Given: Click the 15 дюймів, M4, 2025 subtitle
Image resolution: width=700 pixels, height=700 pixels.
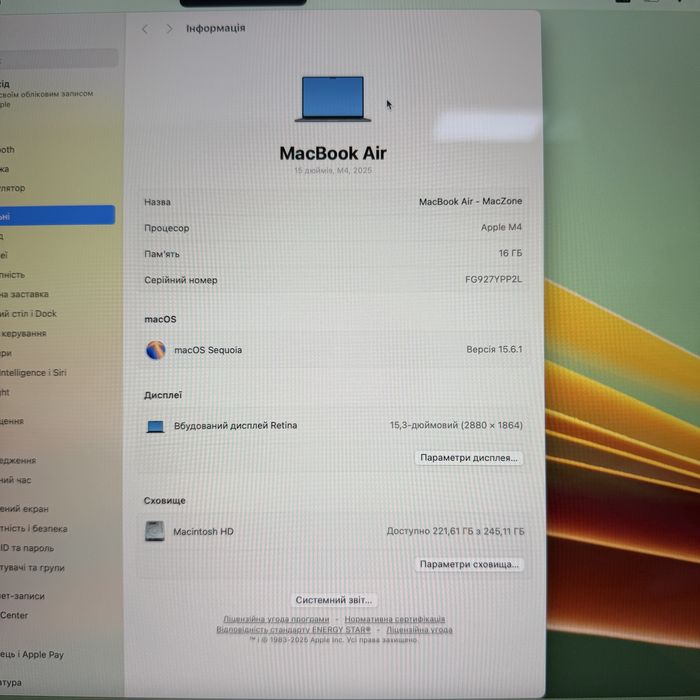Looking at the screenshot, I should (333, 171).
